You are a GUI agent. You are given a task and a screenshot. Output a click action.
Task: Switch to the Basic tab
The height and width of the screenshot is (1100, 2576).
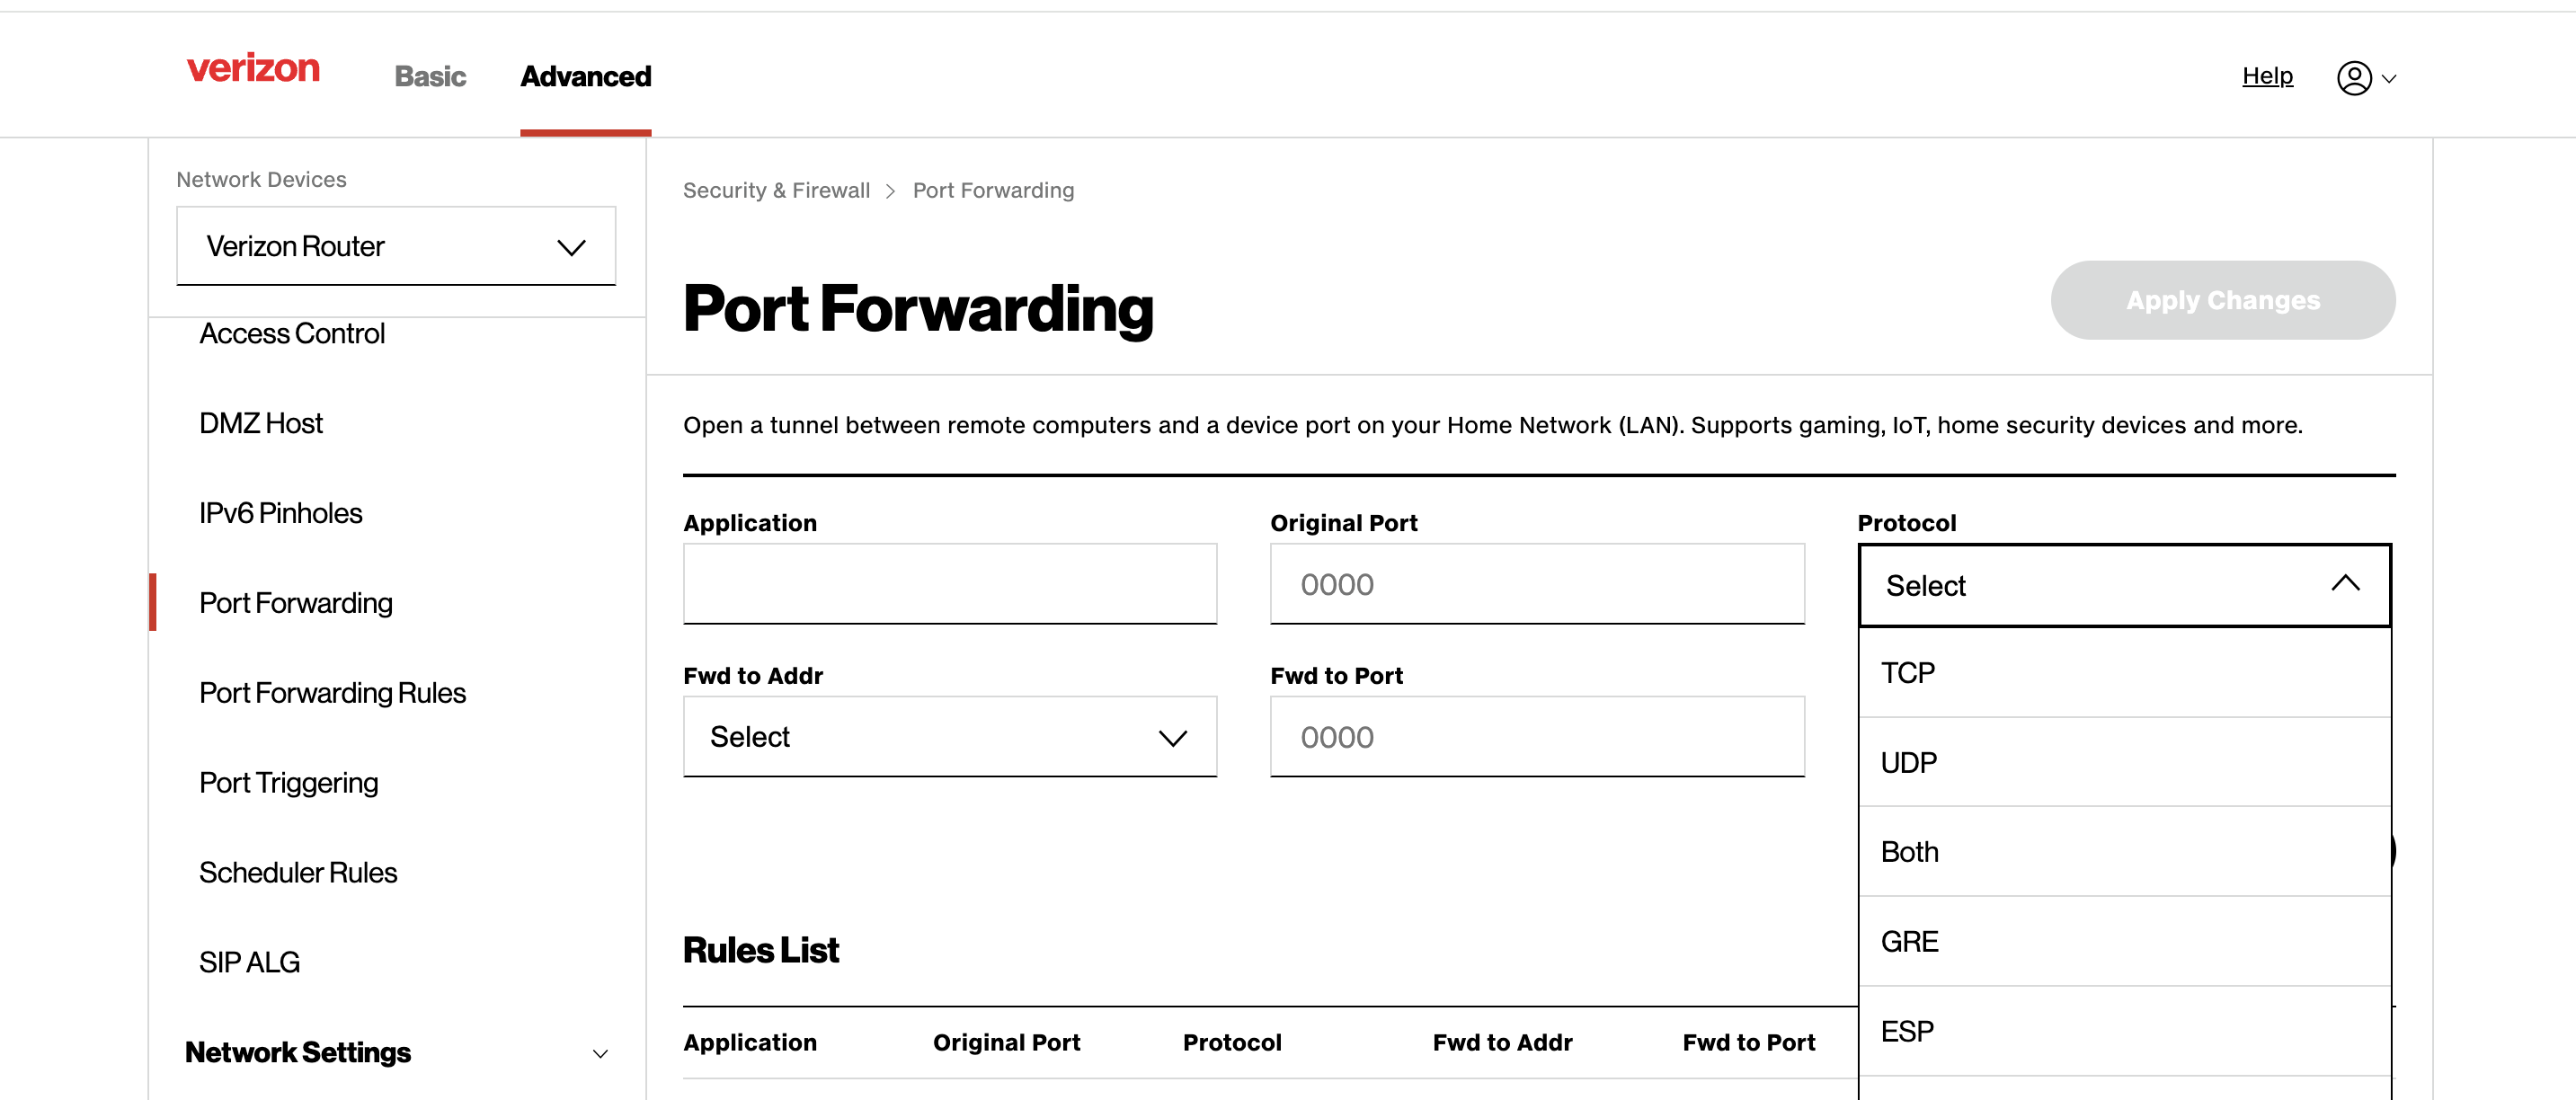tap(430, 77)
